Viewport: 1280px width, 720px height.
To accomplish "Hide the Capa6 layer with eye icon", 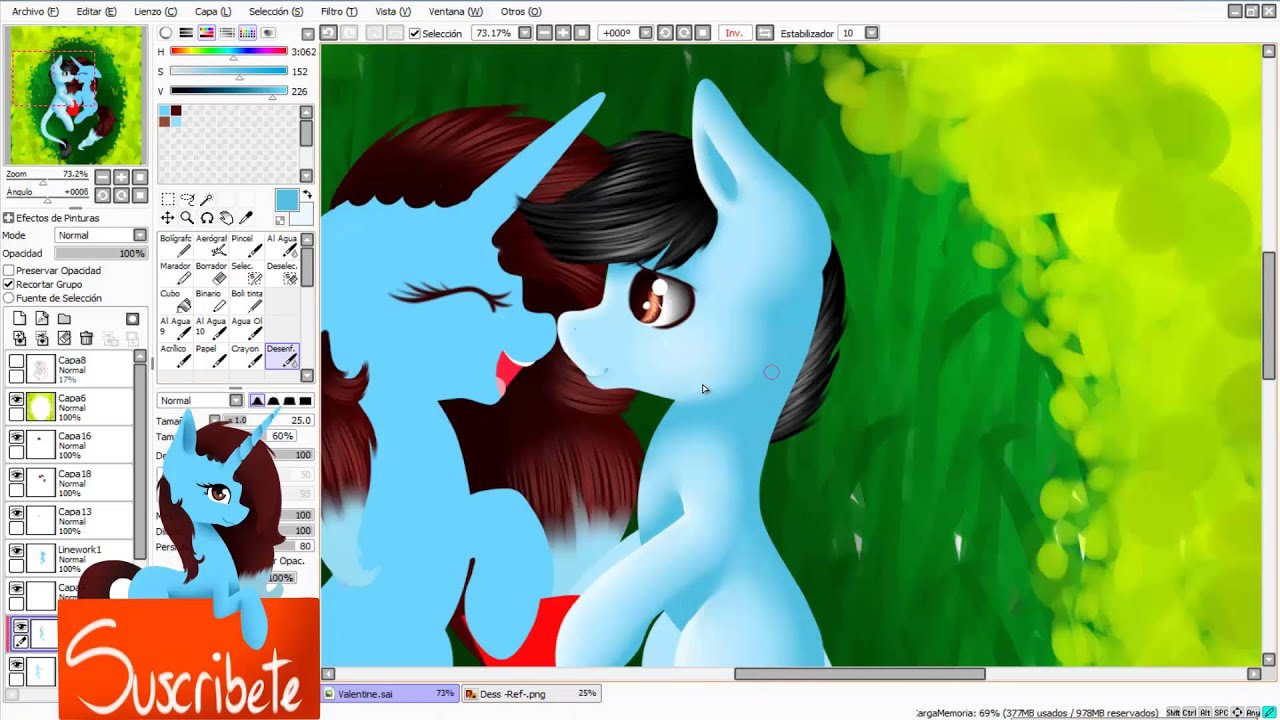I will (x=16, y=399).
